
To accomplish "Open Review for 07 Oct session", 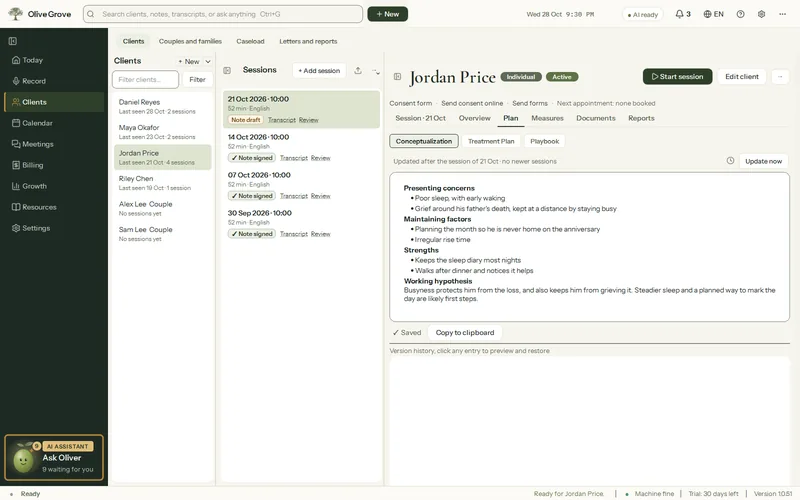I will coord(320,196).
